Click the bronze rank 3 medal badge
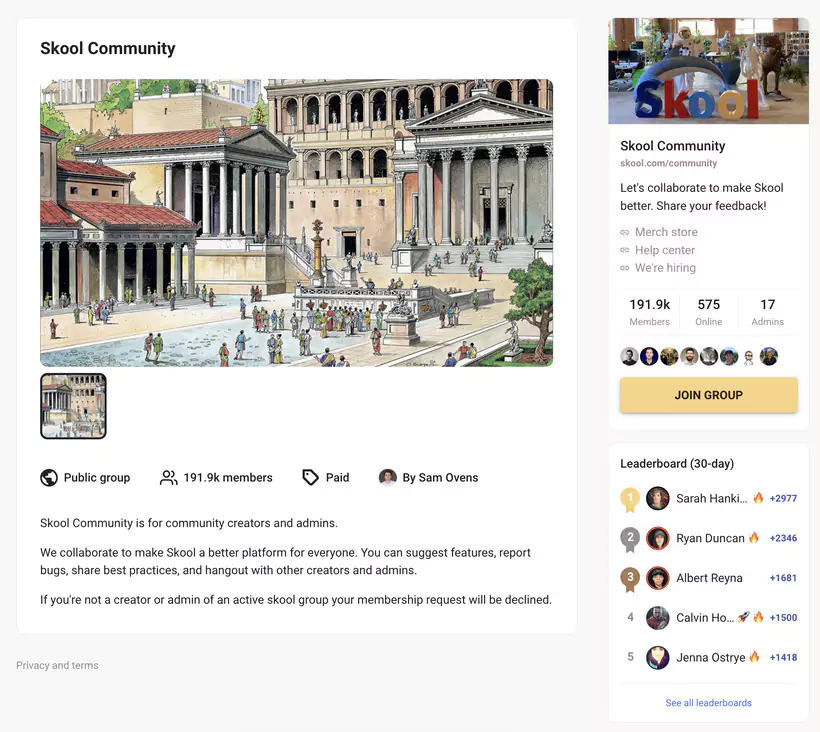The height and width of the screenshot is (732, 820). (x=630, y=579)
